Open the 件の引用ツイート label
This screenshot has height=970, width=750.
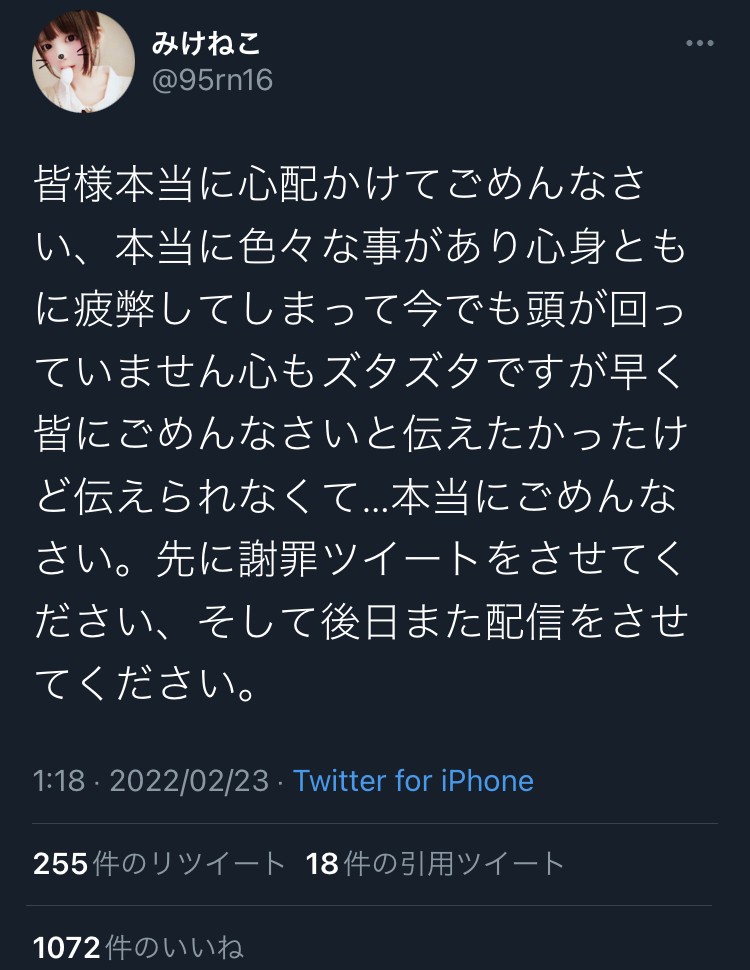pos(454,864)
